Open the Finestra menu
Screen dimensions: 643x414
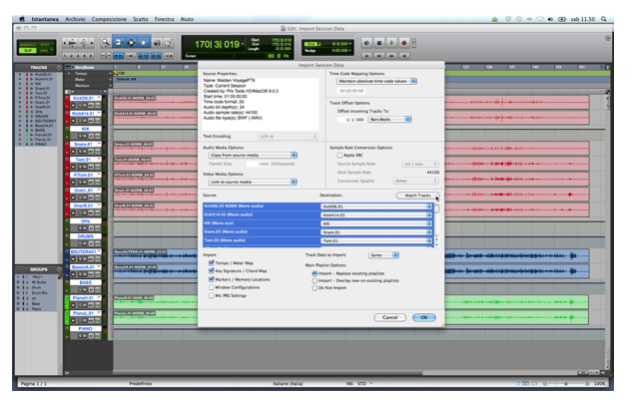pyautogui.click(x=164, y=19)
